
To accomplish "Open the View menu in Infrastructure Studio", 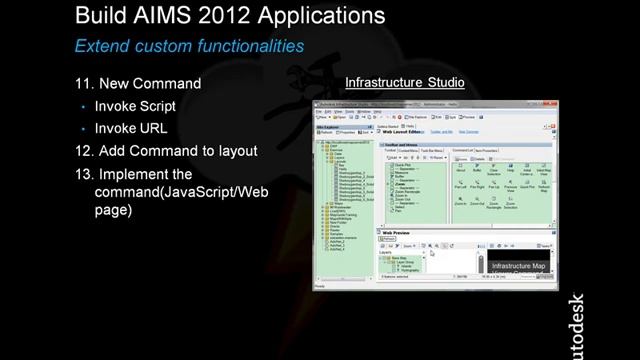I will tap(338, 111).
